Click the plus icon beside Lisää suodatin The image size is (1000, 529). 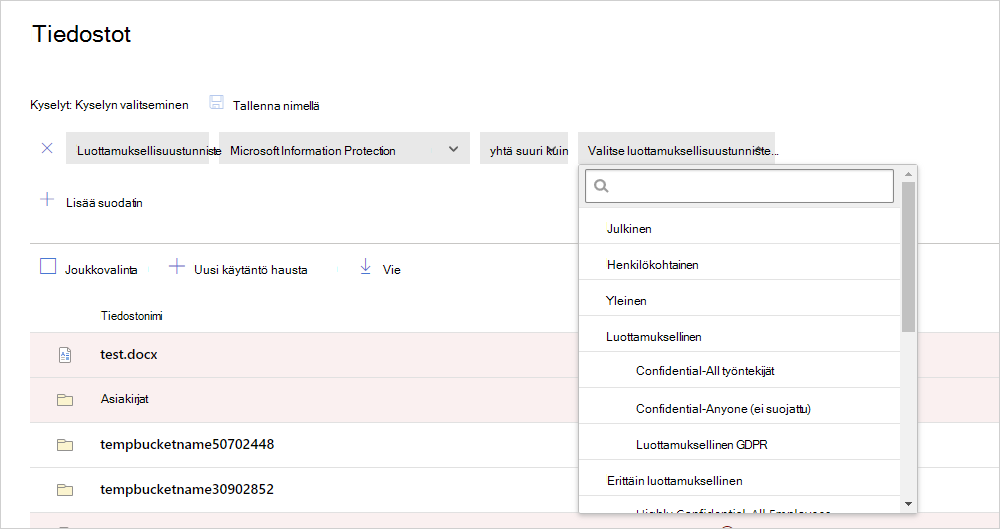[47, 200]
